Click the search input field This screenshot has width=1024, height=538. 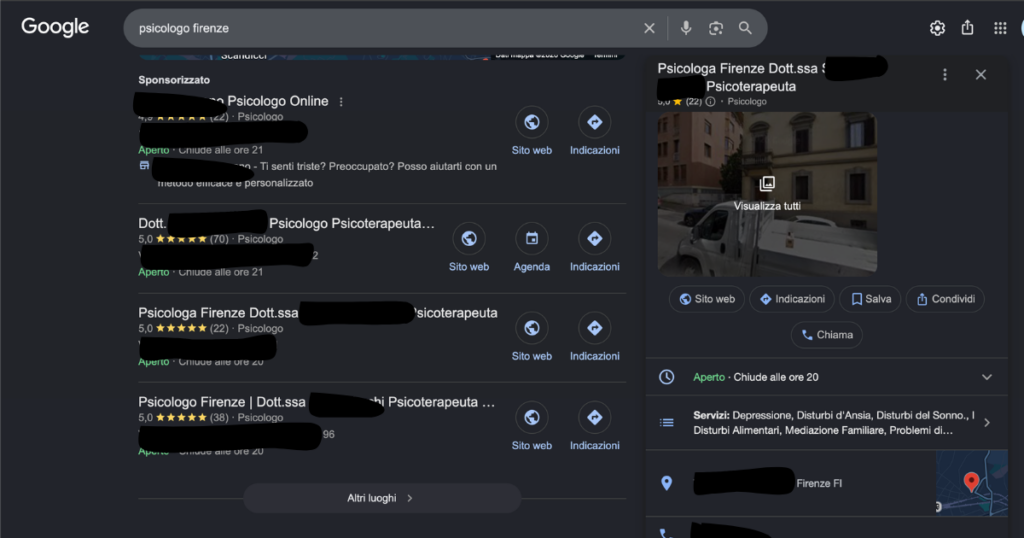point(385,28)
